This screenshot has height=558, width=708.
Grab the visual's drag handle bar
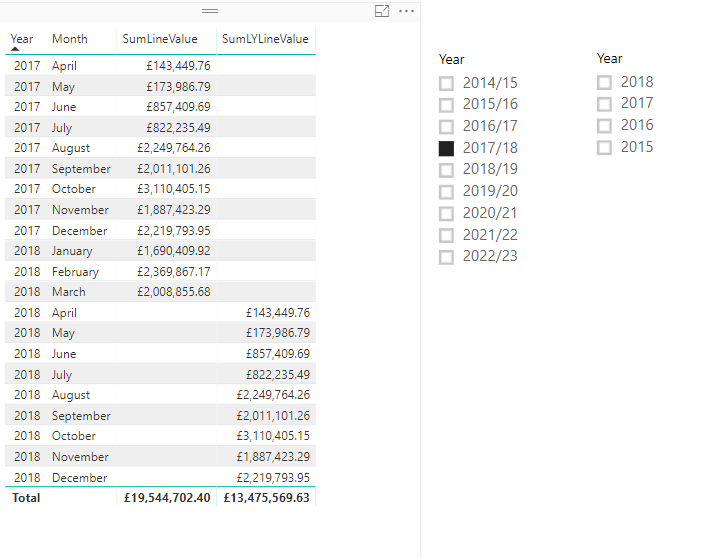(210, 11)
